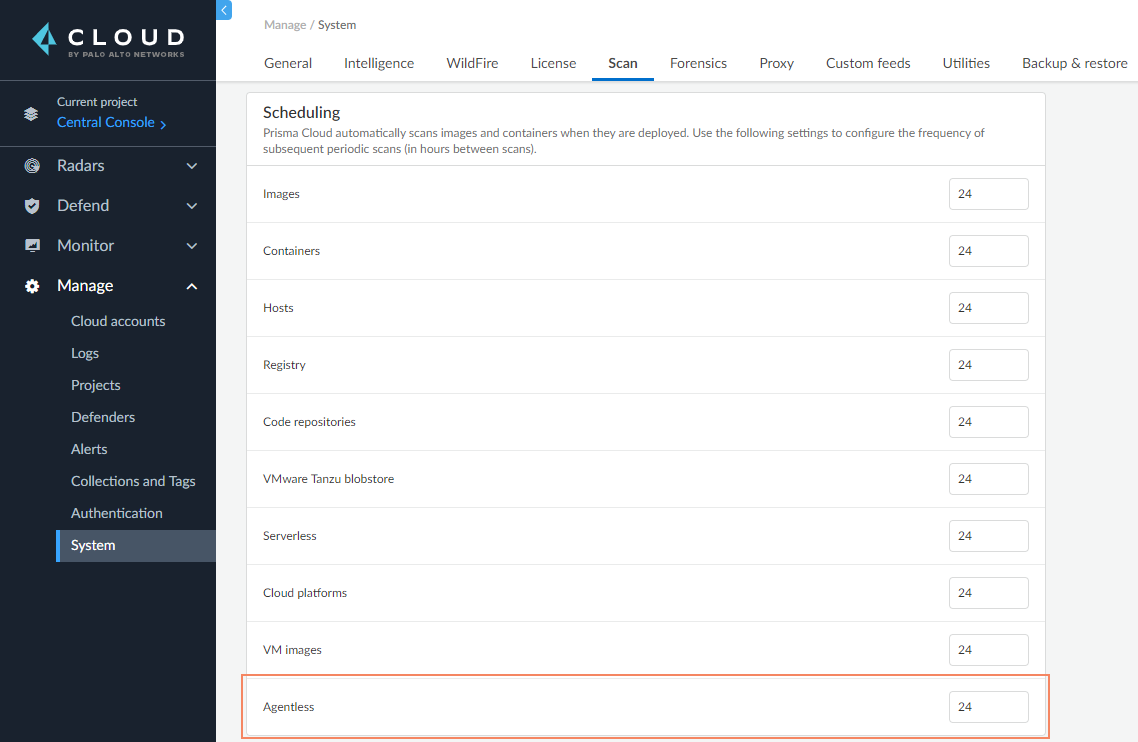Switch to the General tab
Image resolution: width=1138 pixels, height=742 pixels.
(288, 63)
